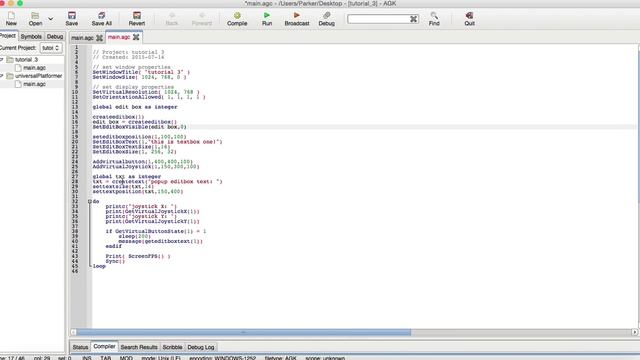Viewport: 640px width, 360px height.
Task: Click the 'loop' keyword line
Action: click(99, 266)
